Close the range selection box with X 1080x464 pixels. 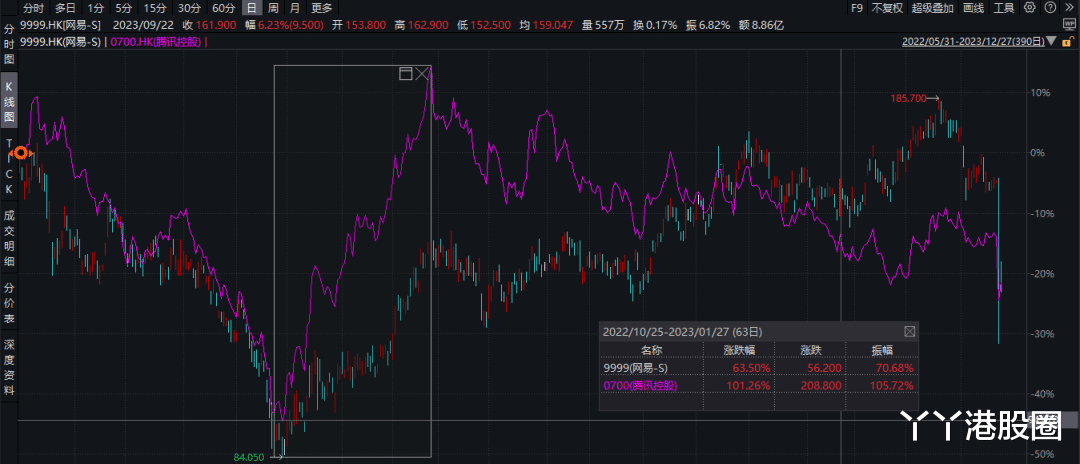point(423,74)
